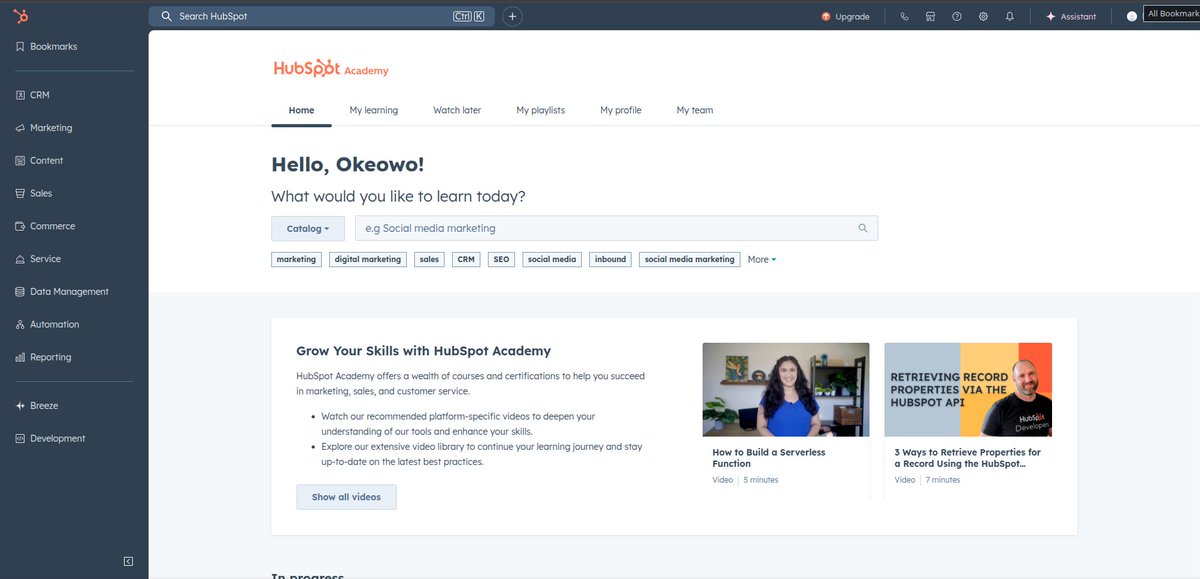Open the Breeze sidebar menu
Screen dimensions: 1200x579
(37, 406)
